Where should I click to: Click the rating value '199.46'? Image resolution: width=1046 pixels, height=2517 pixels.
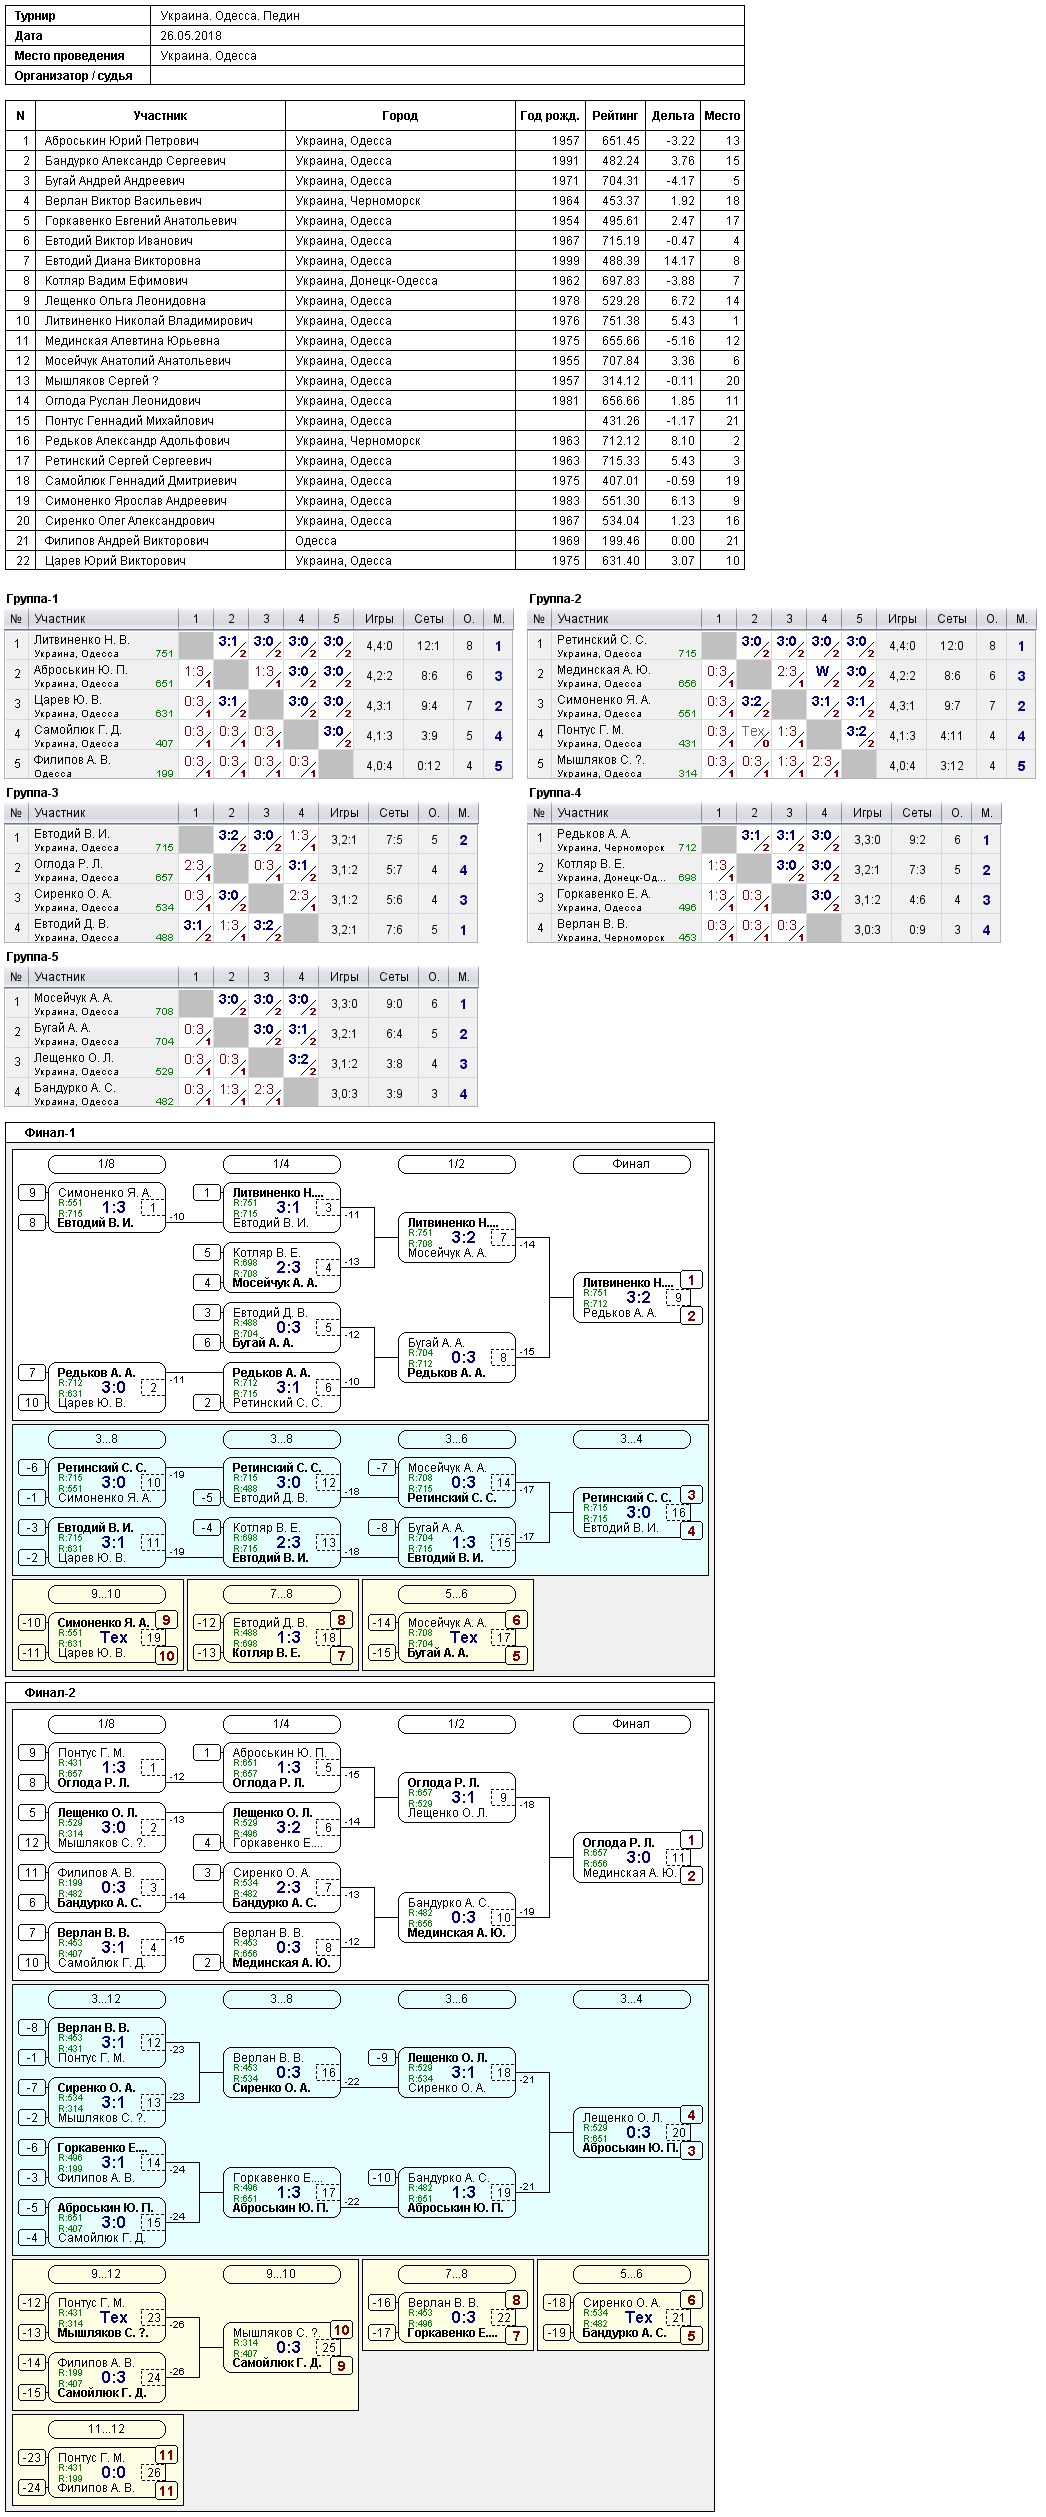point(621,541)
